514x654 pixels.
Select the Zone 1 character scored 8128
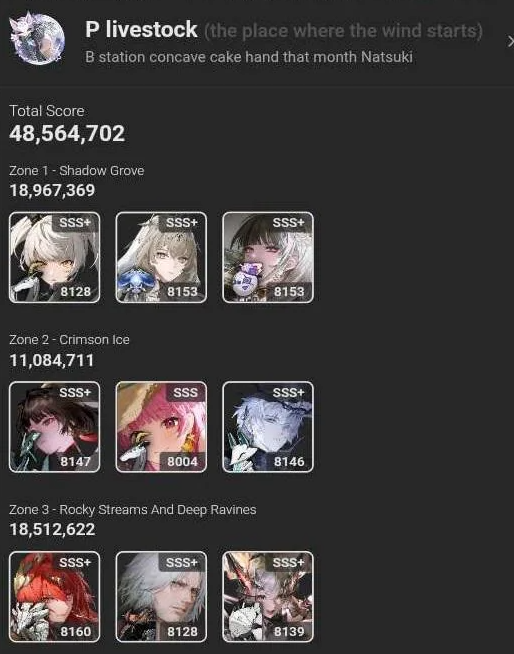pos(54,257)
